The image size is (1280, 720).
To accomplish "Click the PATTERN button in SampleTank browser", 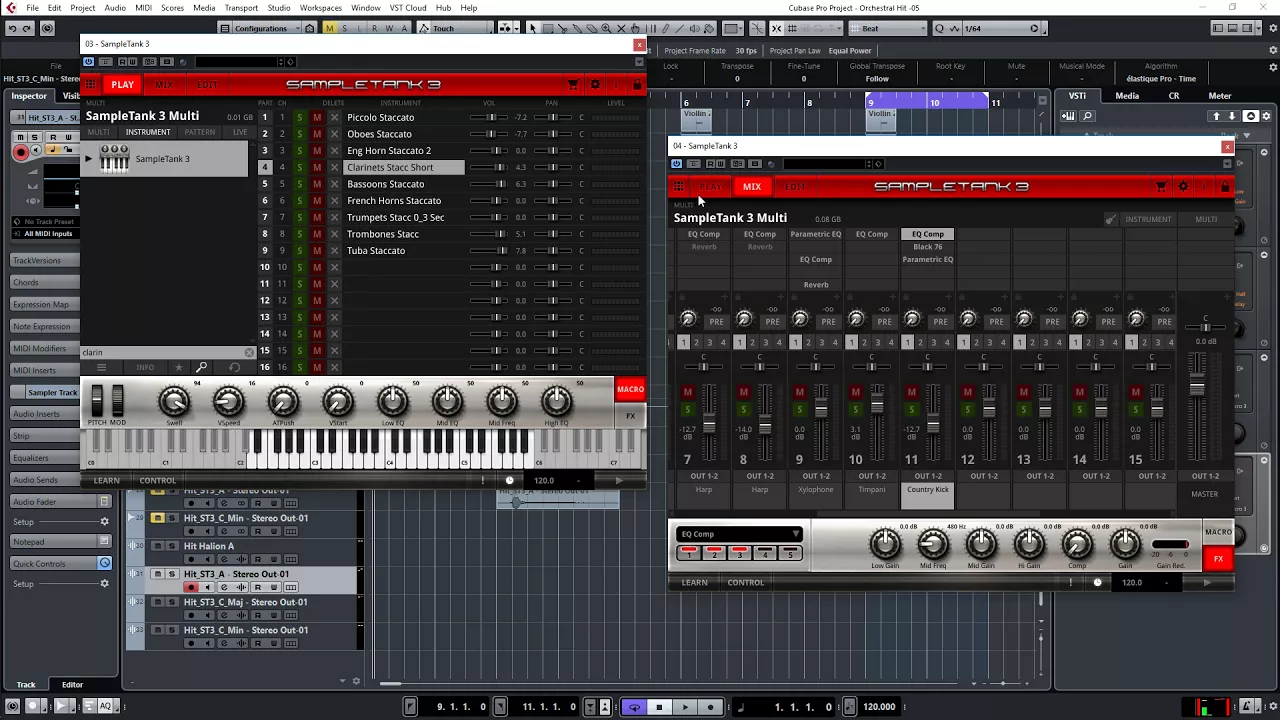I will [199, 132].
